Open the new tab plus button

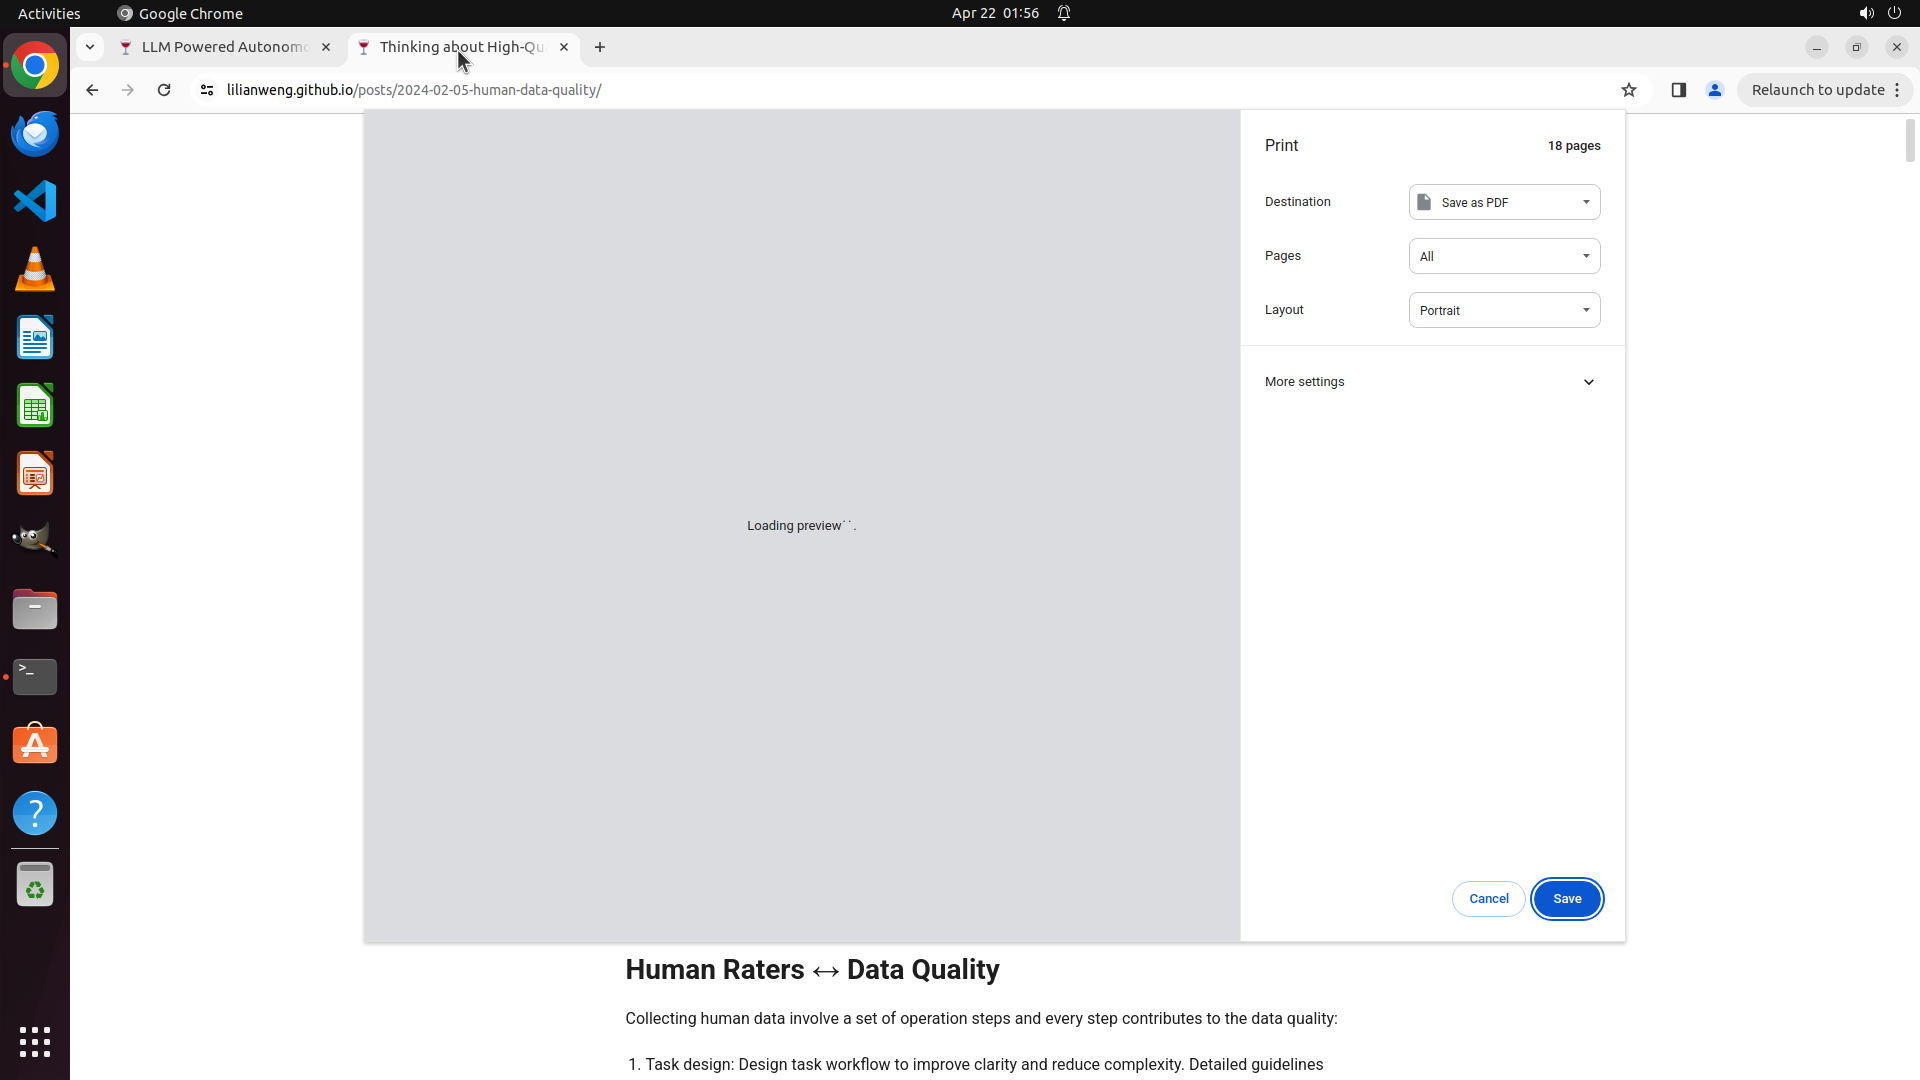coord(600,47)
